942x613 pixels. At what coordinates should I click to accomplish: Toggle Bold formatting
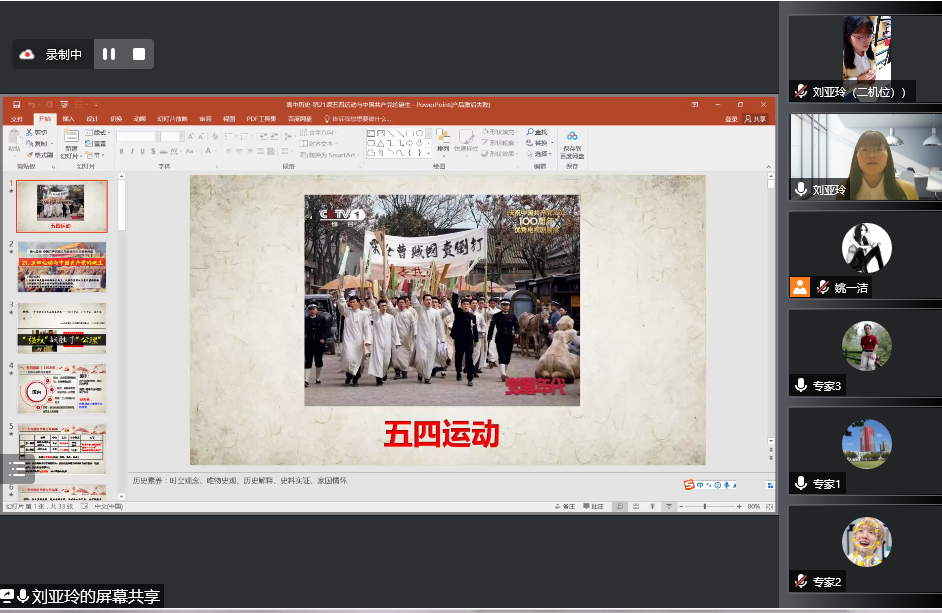coord(121,151)
